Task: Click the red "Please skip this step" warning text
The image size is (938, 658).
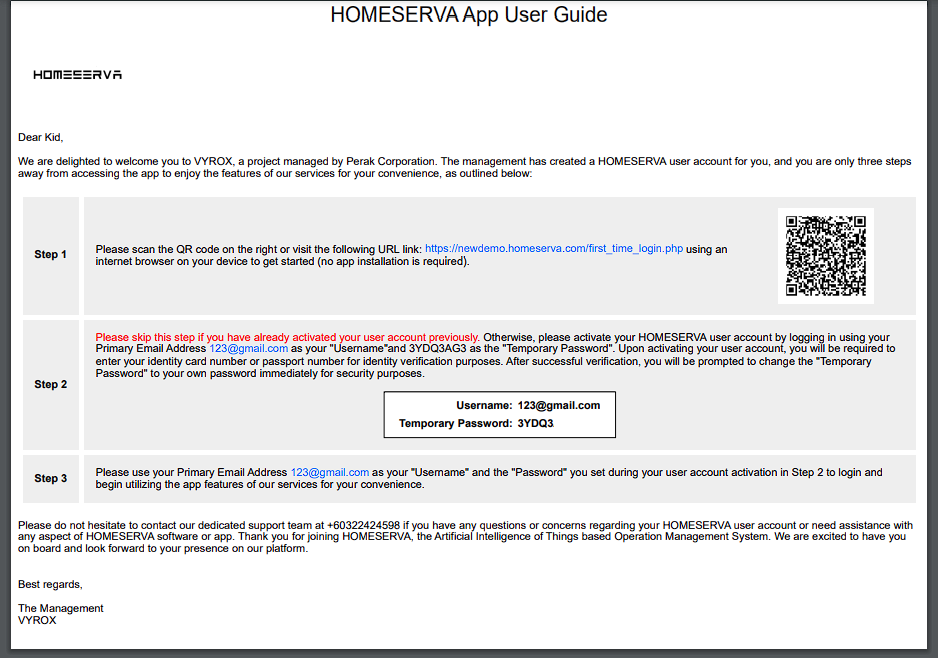Action: tap(287, 337)
